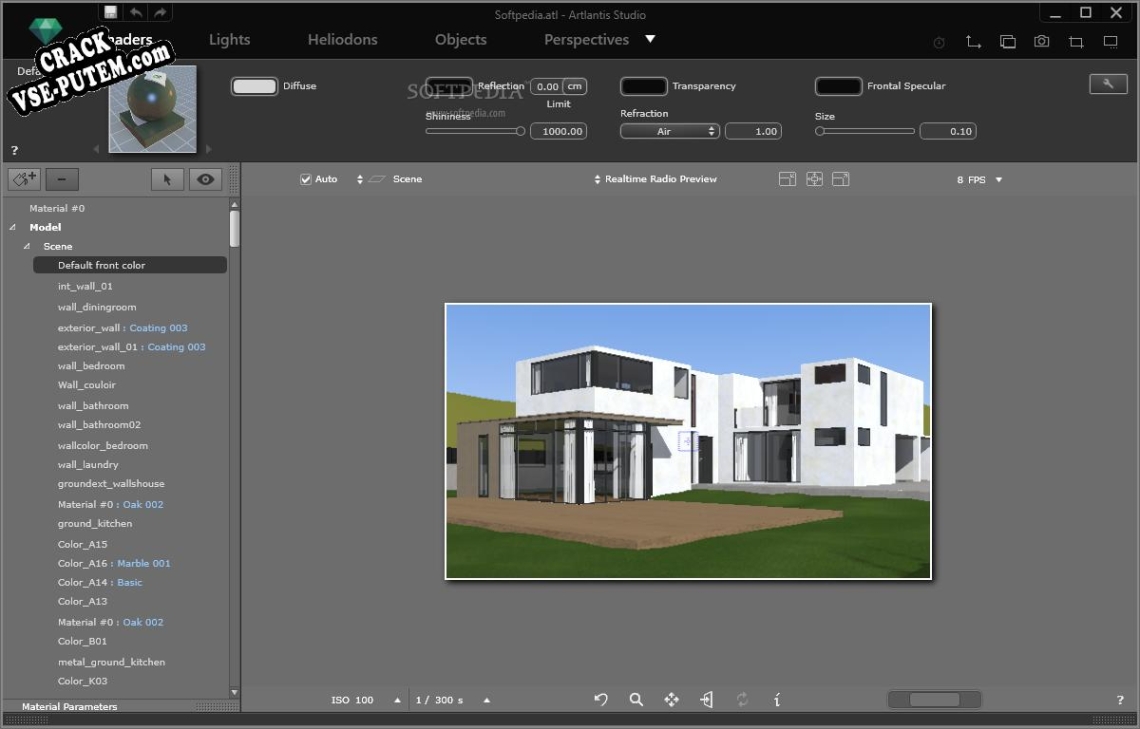This screenshot has width=1140, height=729.
Task: Click the timer icon in the top toolbar
Action: 939,43
